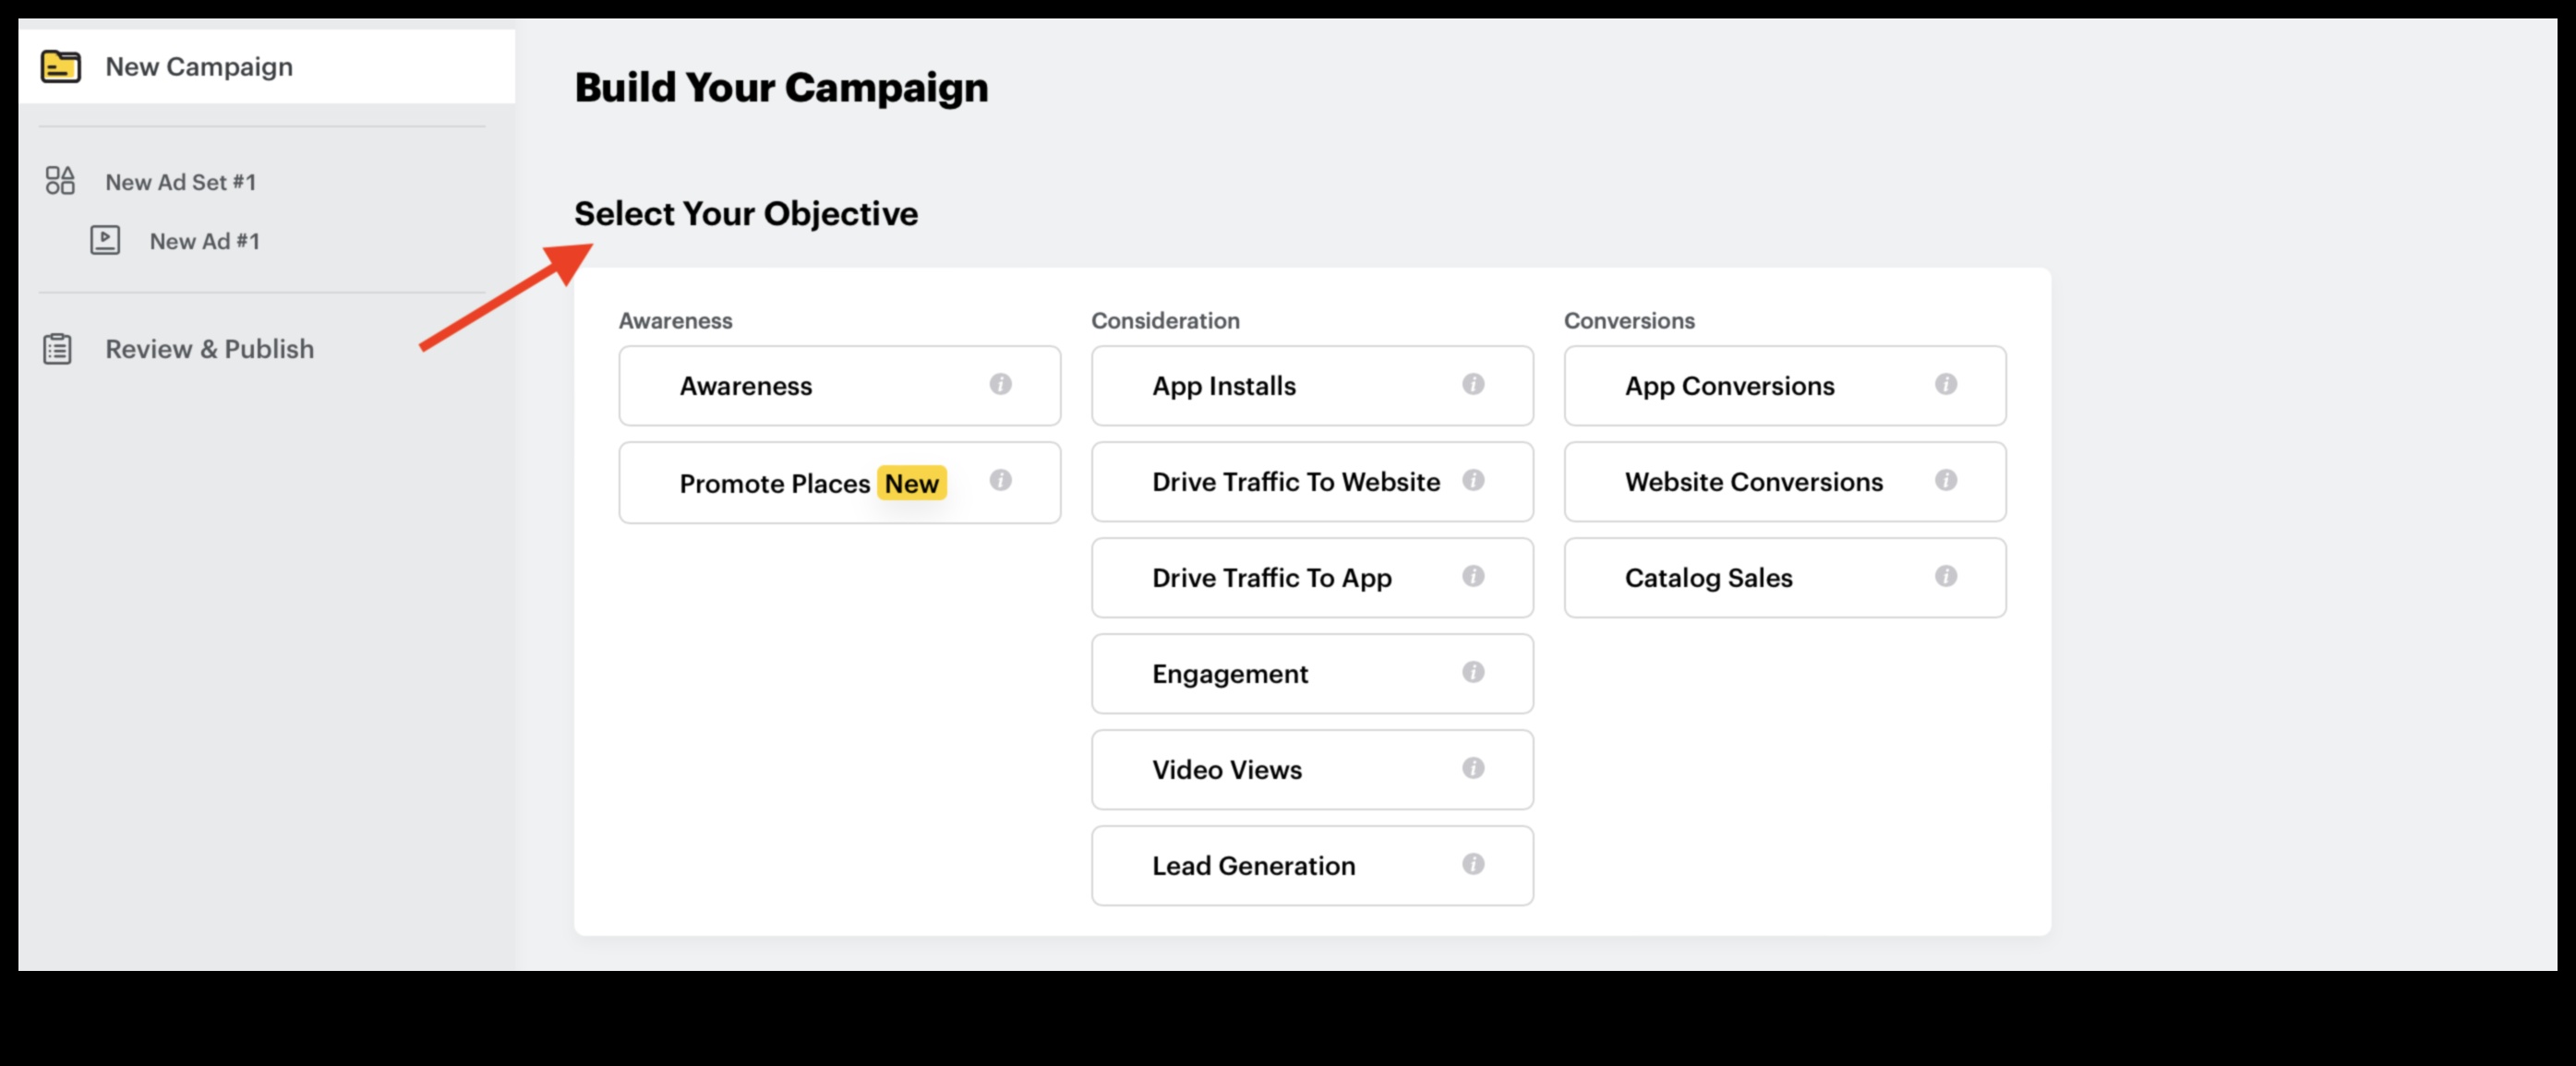Choose Promote Places objective with New badge
This screenshot has height=1066, width=2576.
[775, 484]
